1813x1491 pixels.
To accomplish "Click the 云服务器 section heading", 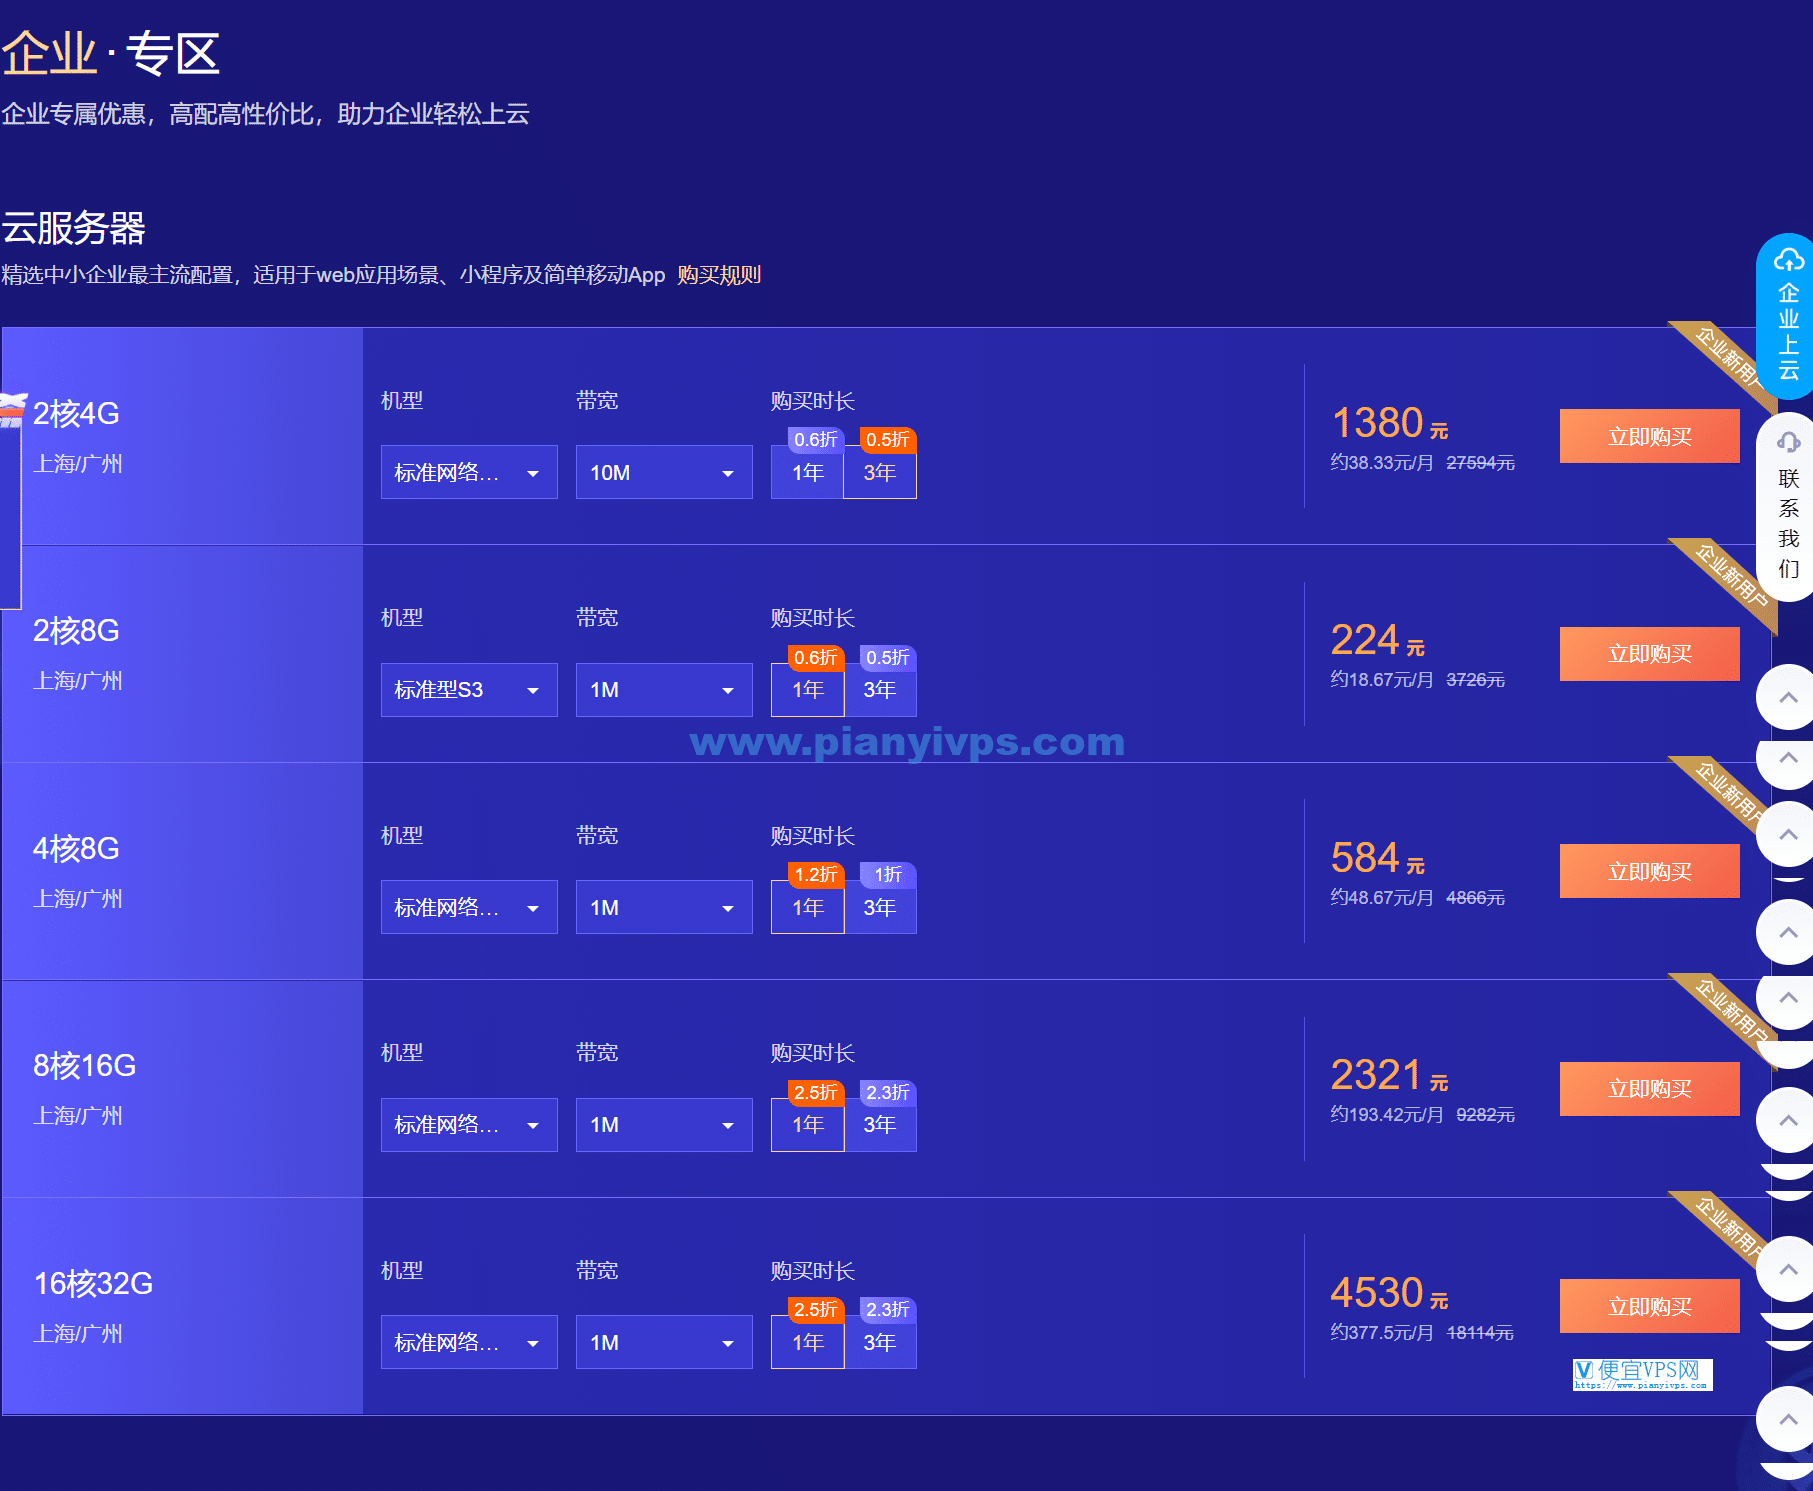I will 74,228.
